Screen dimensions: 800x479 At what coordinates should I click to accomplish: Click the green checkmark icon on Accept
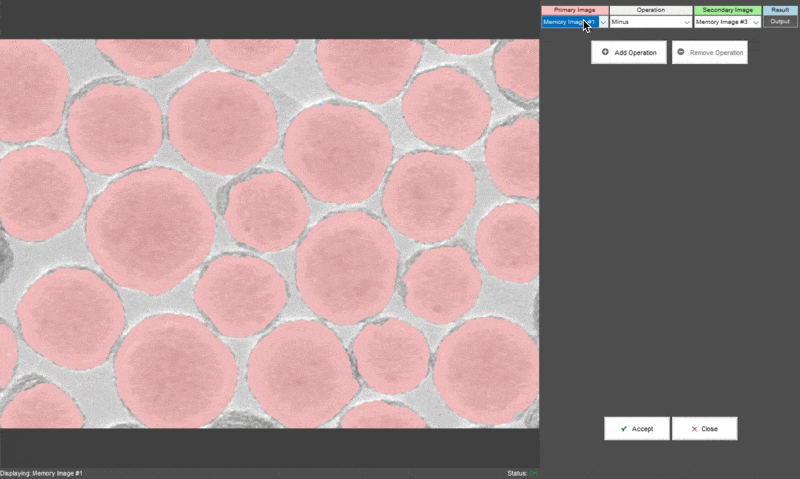(623, 428)
